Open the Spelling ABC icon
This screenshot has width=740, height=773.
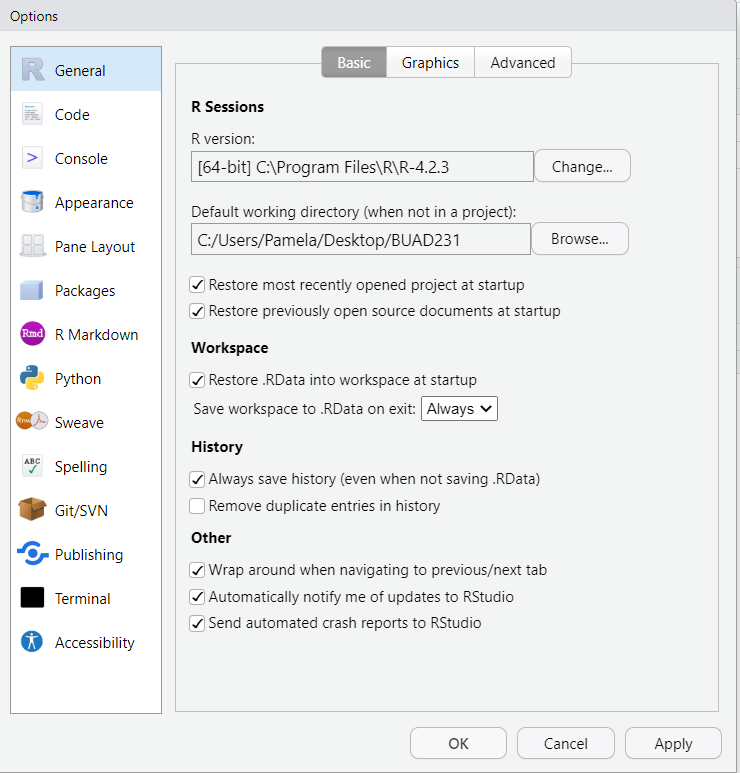[33, 465]
